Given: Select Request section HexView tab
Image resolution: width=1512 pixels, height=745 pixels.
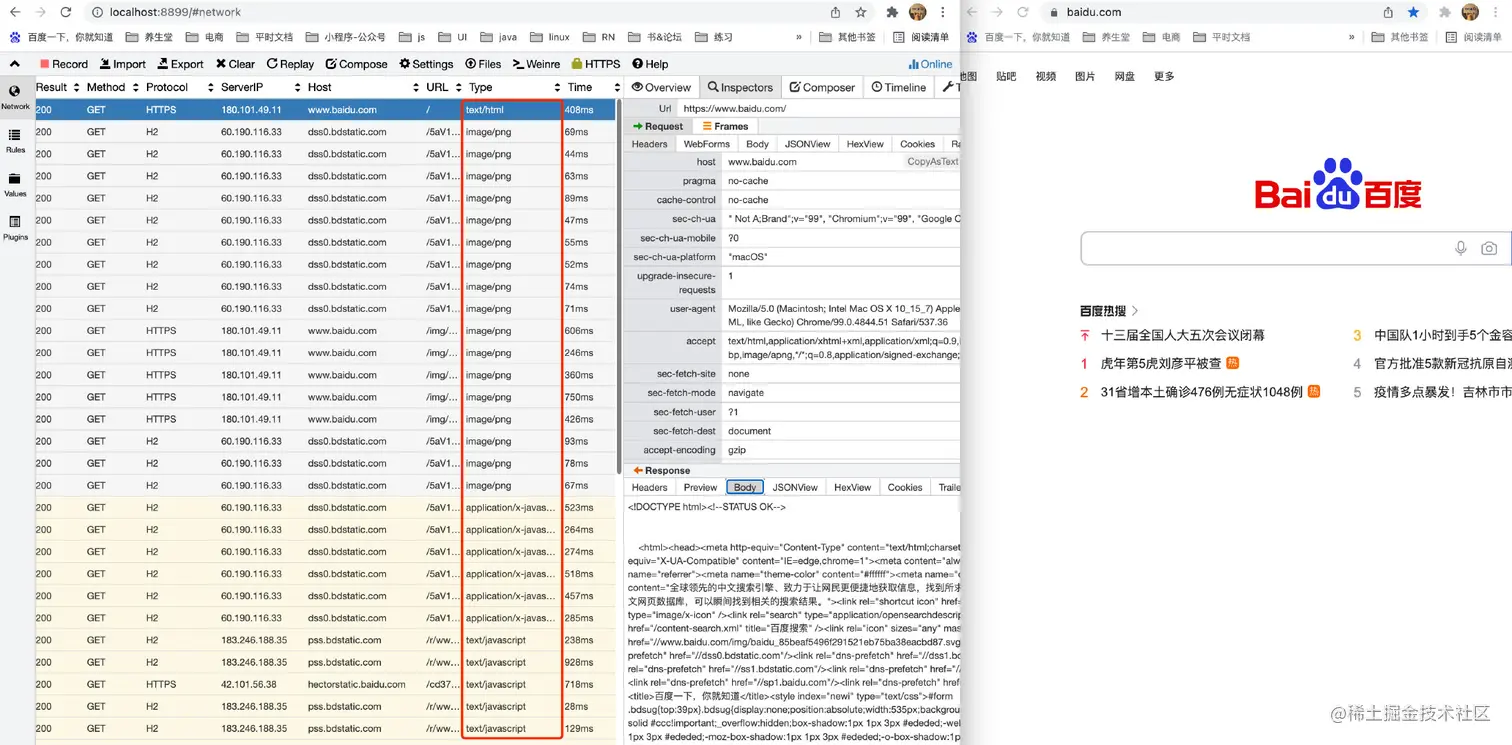Looking at the screenshot, I should pyautogui.click(x=865, y=144).
